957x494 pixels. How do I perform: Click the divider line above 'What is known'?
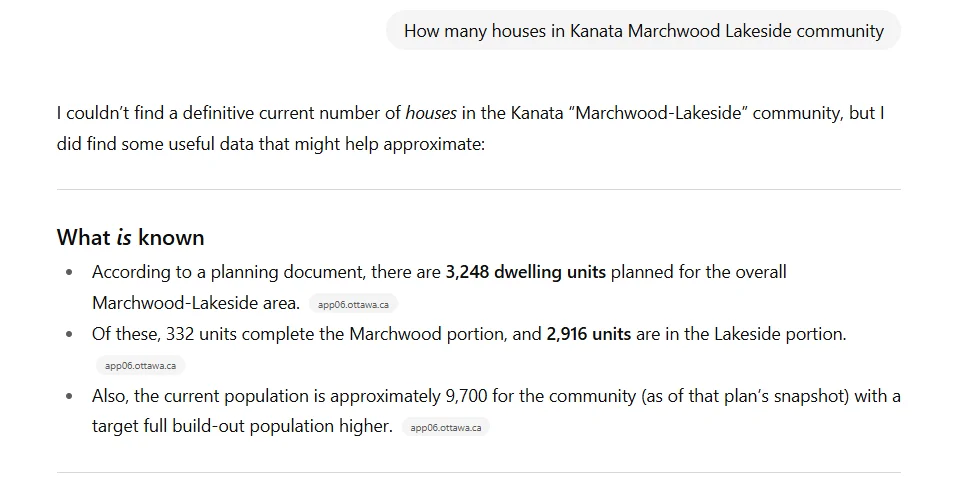[x=478, y=189]
